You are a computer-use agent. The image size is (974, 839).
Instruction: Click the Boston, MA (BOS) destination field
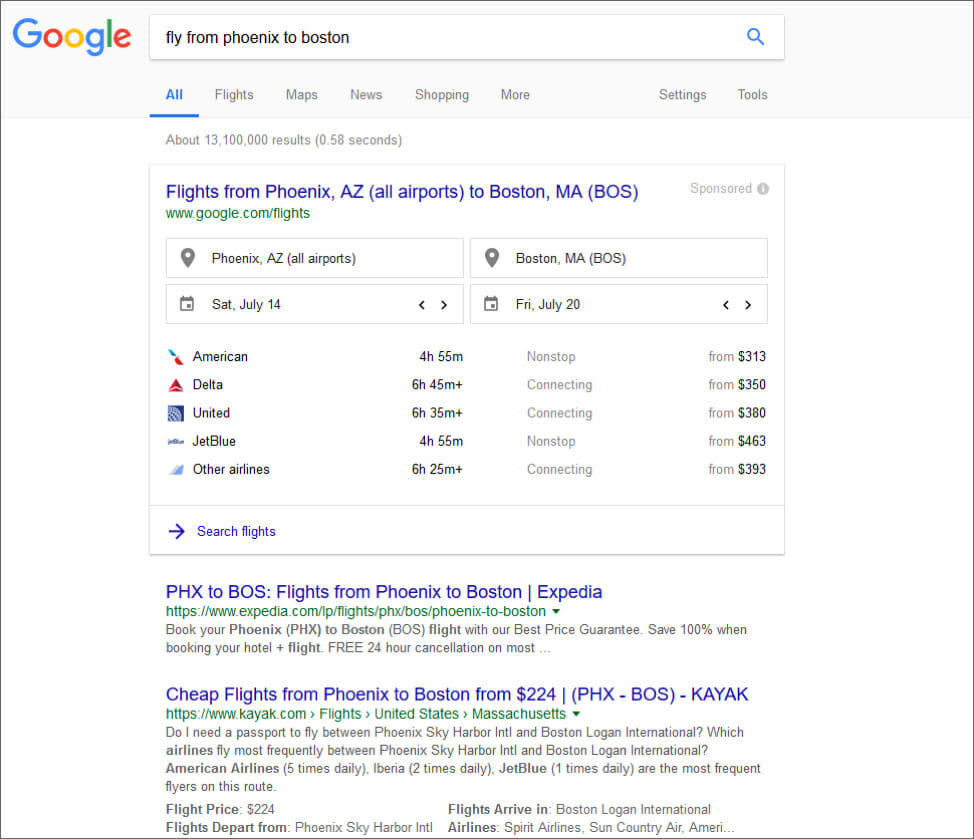(619, 258)
